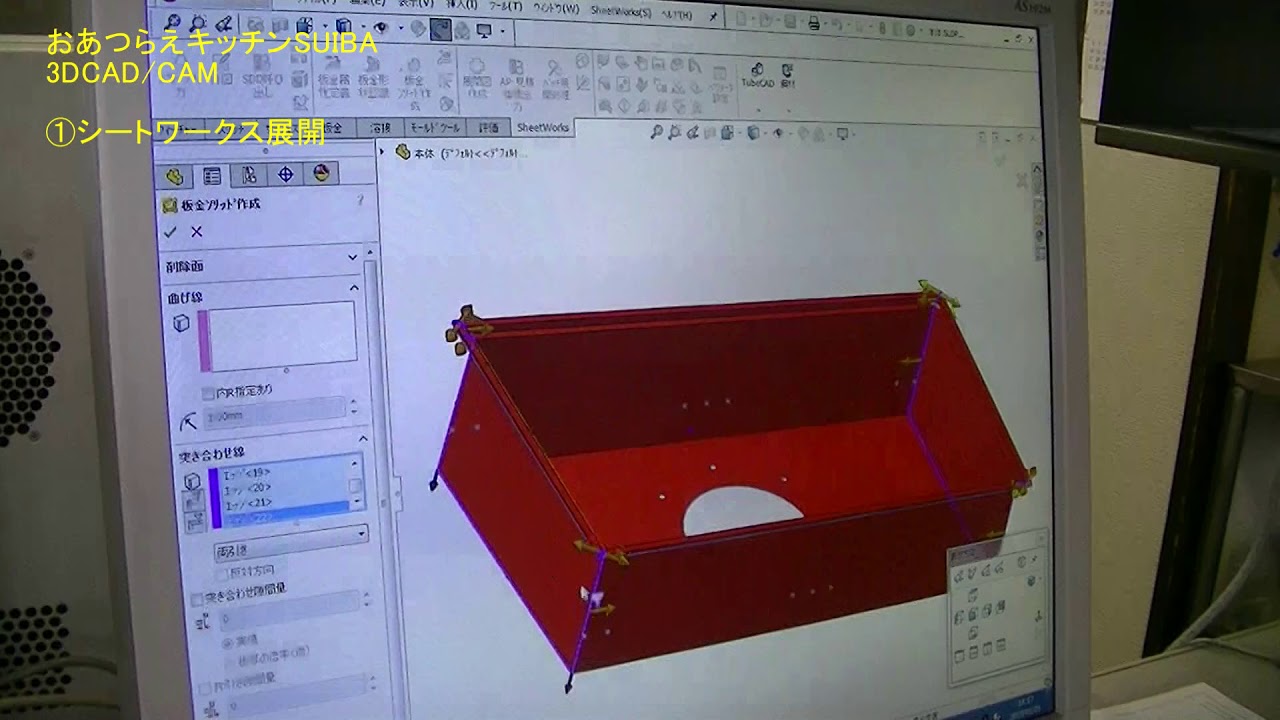The height and width of the screenshot is (720, 1280).
Task: Cancel 板金ソリッド作成 with the X icon
Action: [x=197, y=232]
